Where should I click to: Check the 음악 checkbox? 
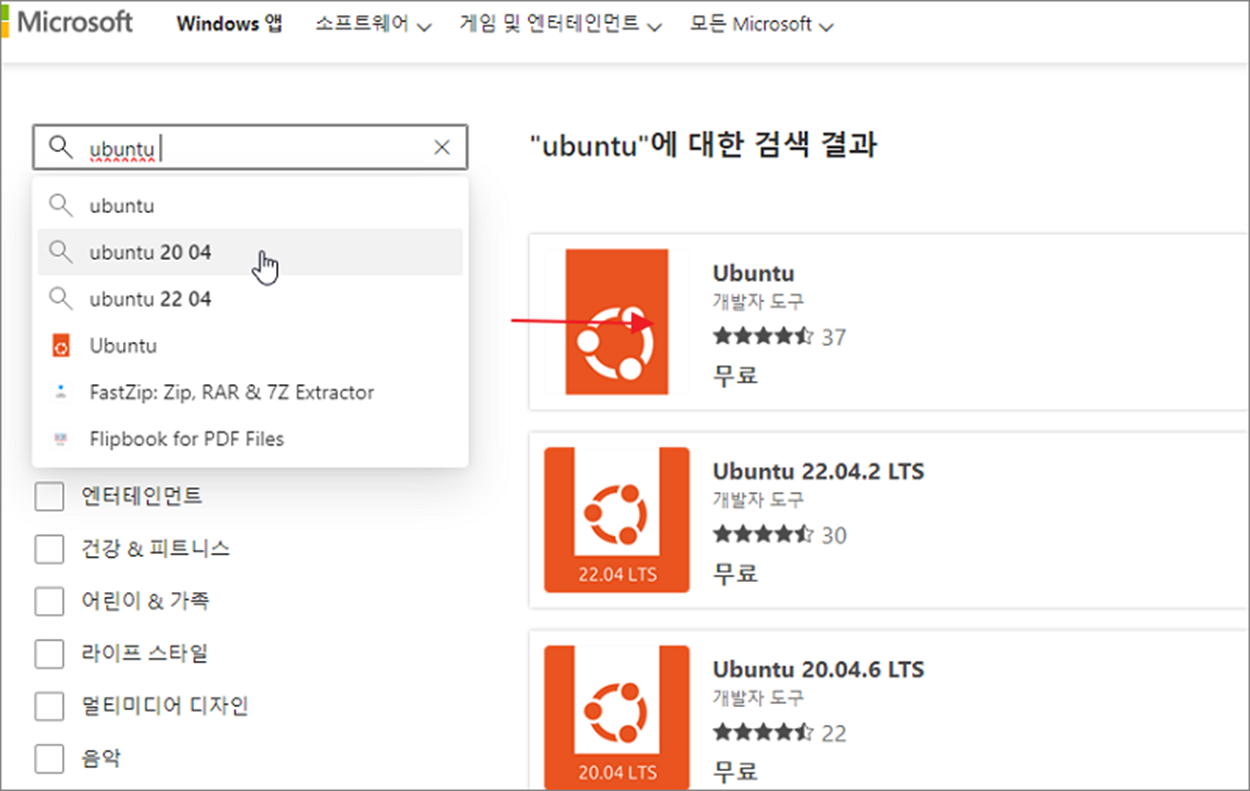[x=49, y=759]
